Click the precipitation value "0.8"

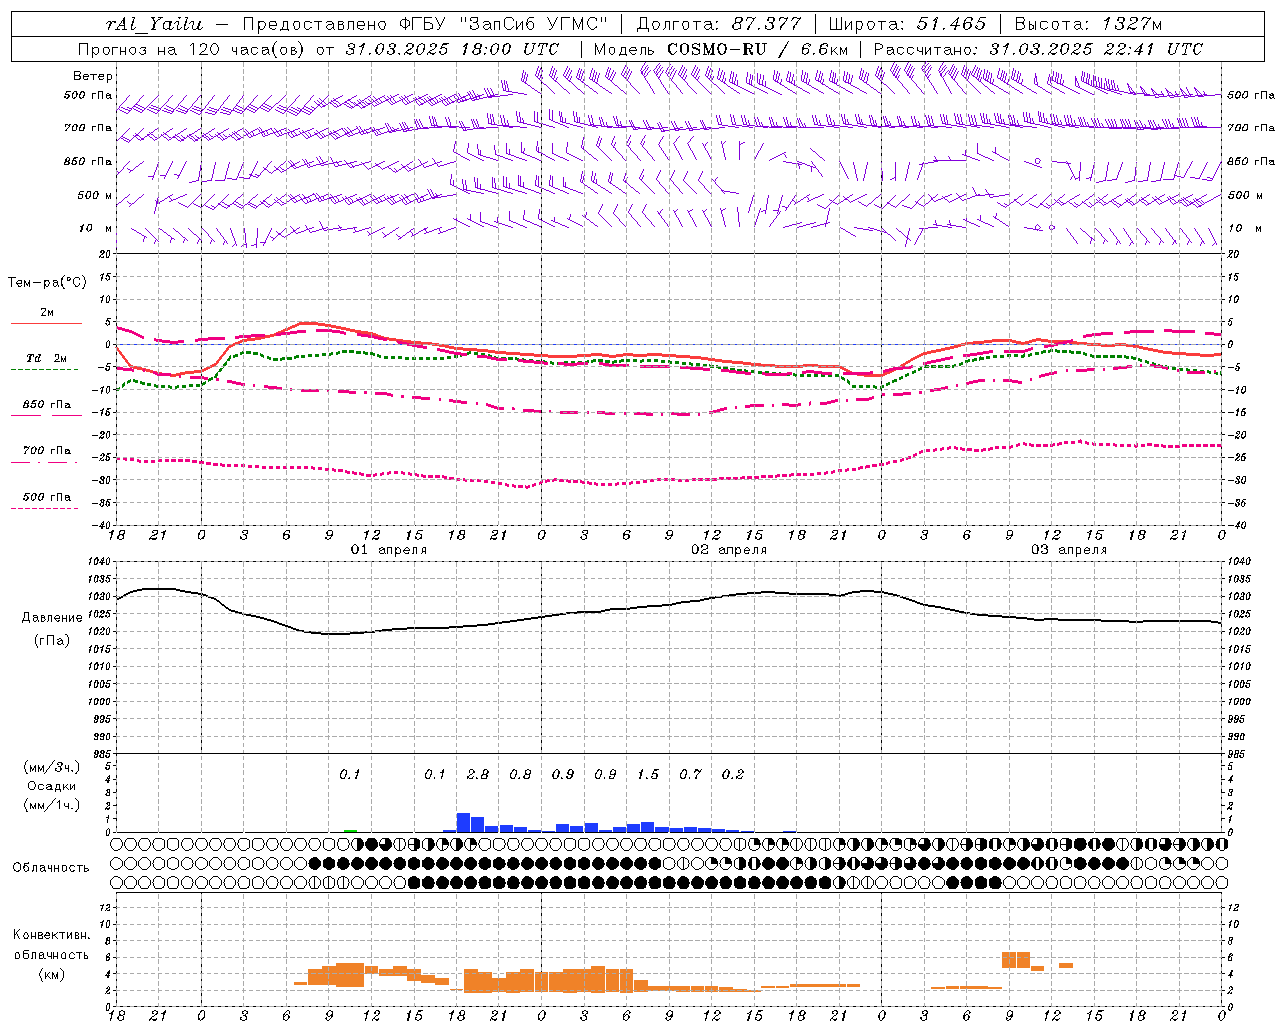520,774
